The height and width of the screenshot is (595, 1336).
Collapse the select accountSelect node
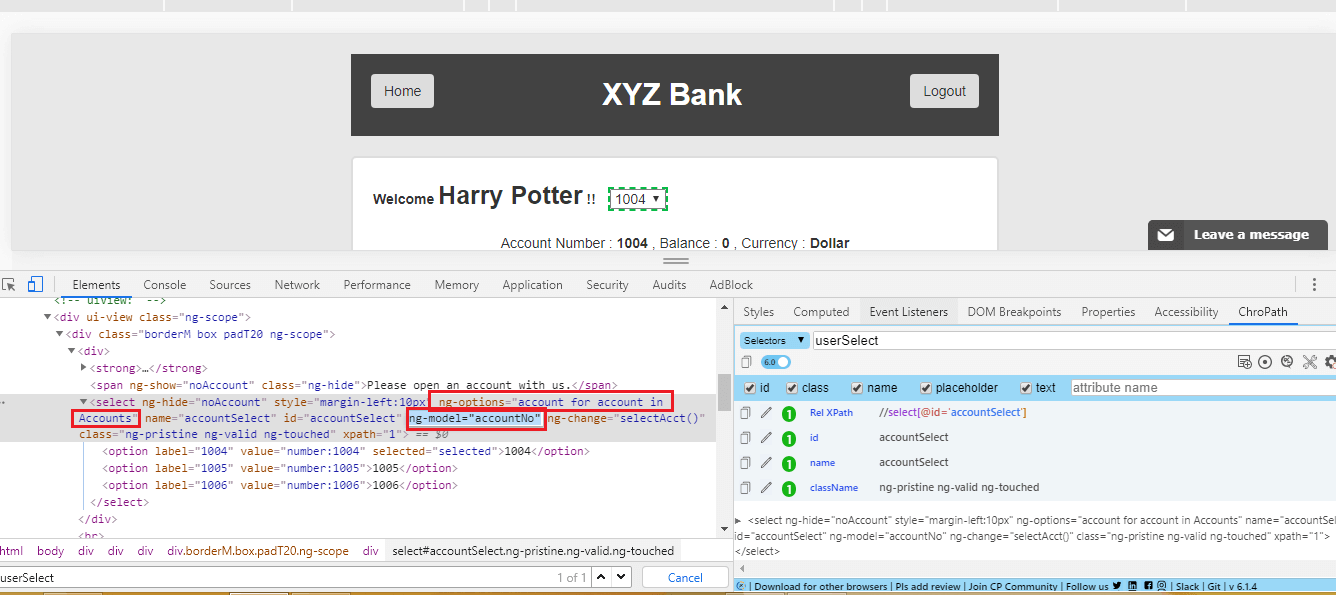[x=83, y=402]
